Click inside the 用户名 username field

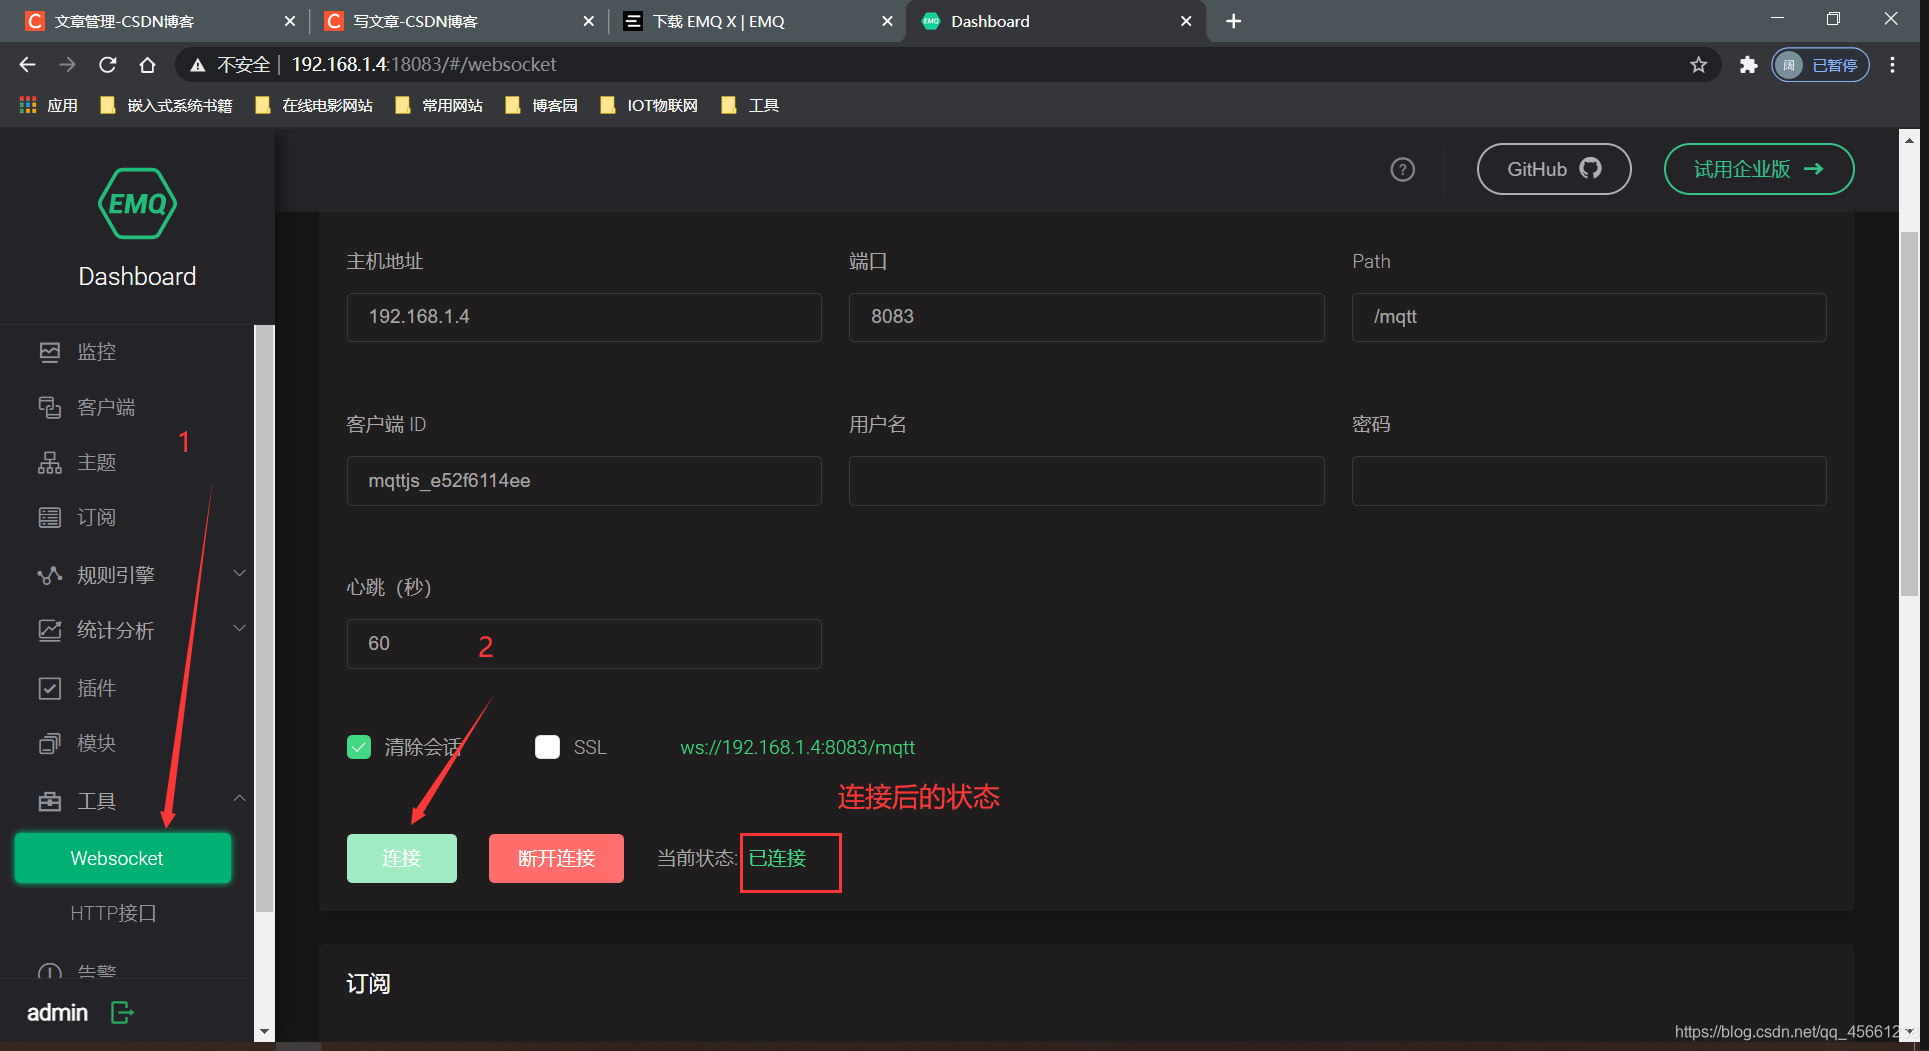[x=1086, y=481]
